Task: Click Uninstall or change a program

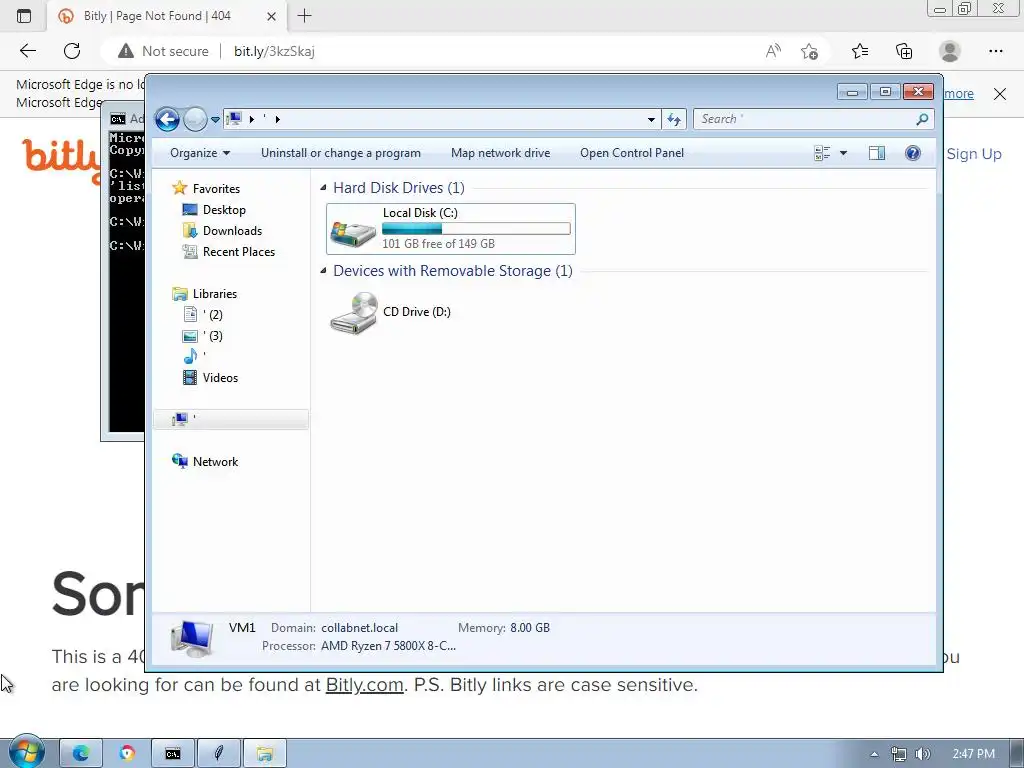Action: tap(341, 153)
